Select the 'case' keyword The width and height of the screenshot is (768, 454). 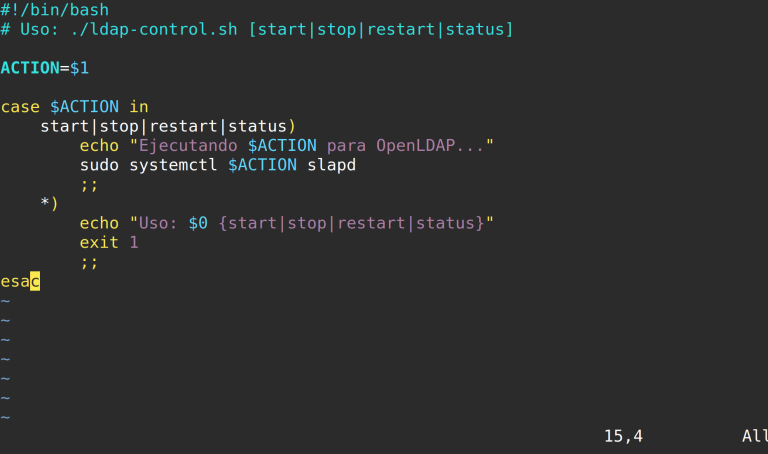pos(20,106)
